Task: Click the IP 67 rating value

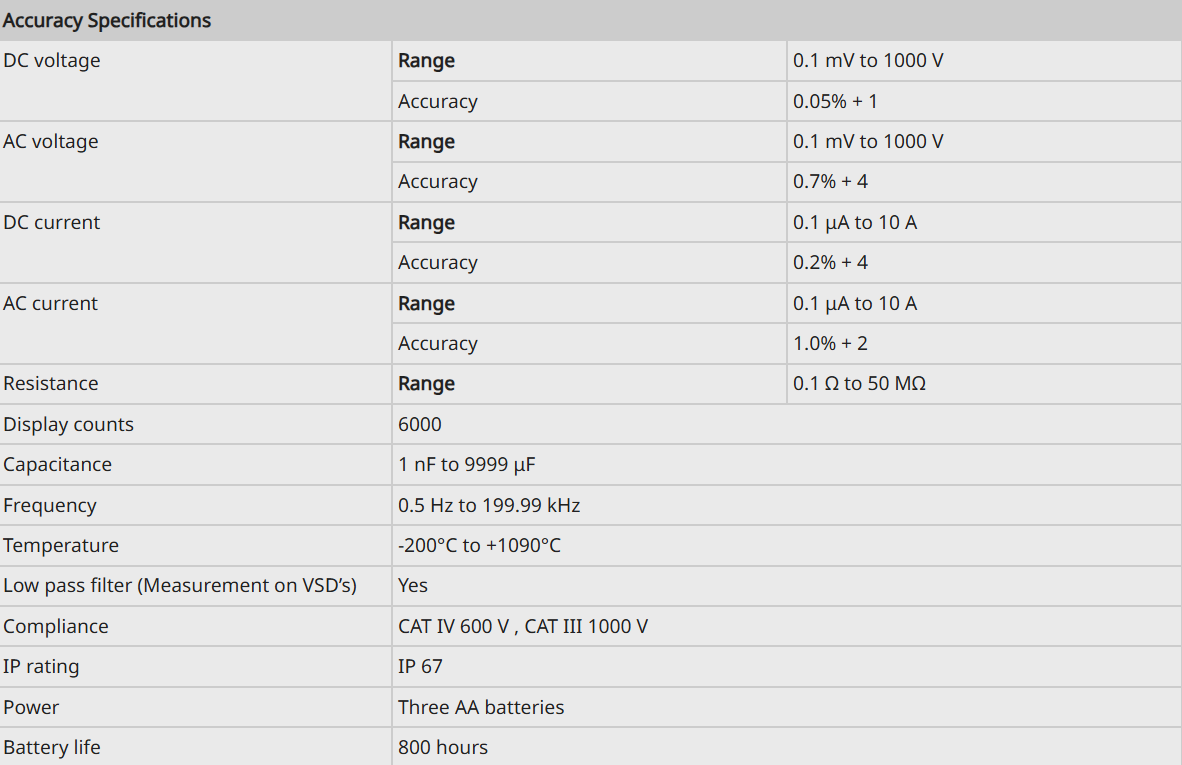Action: point(420,666)
